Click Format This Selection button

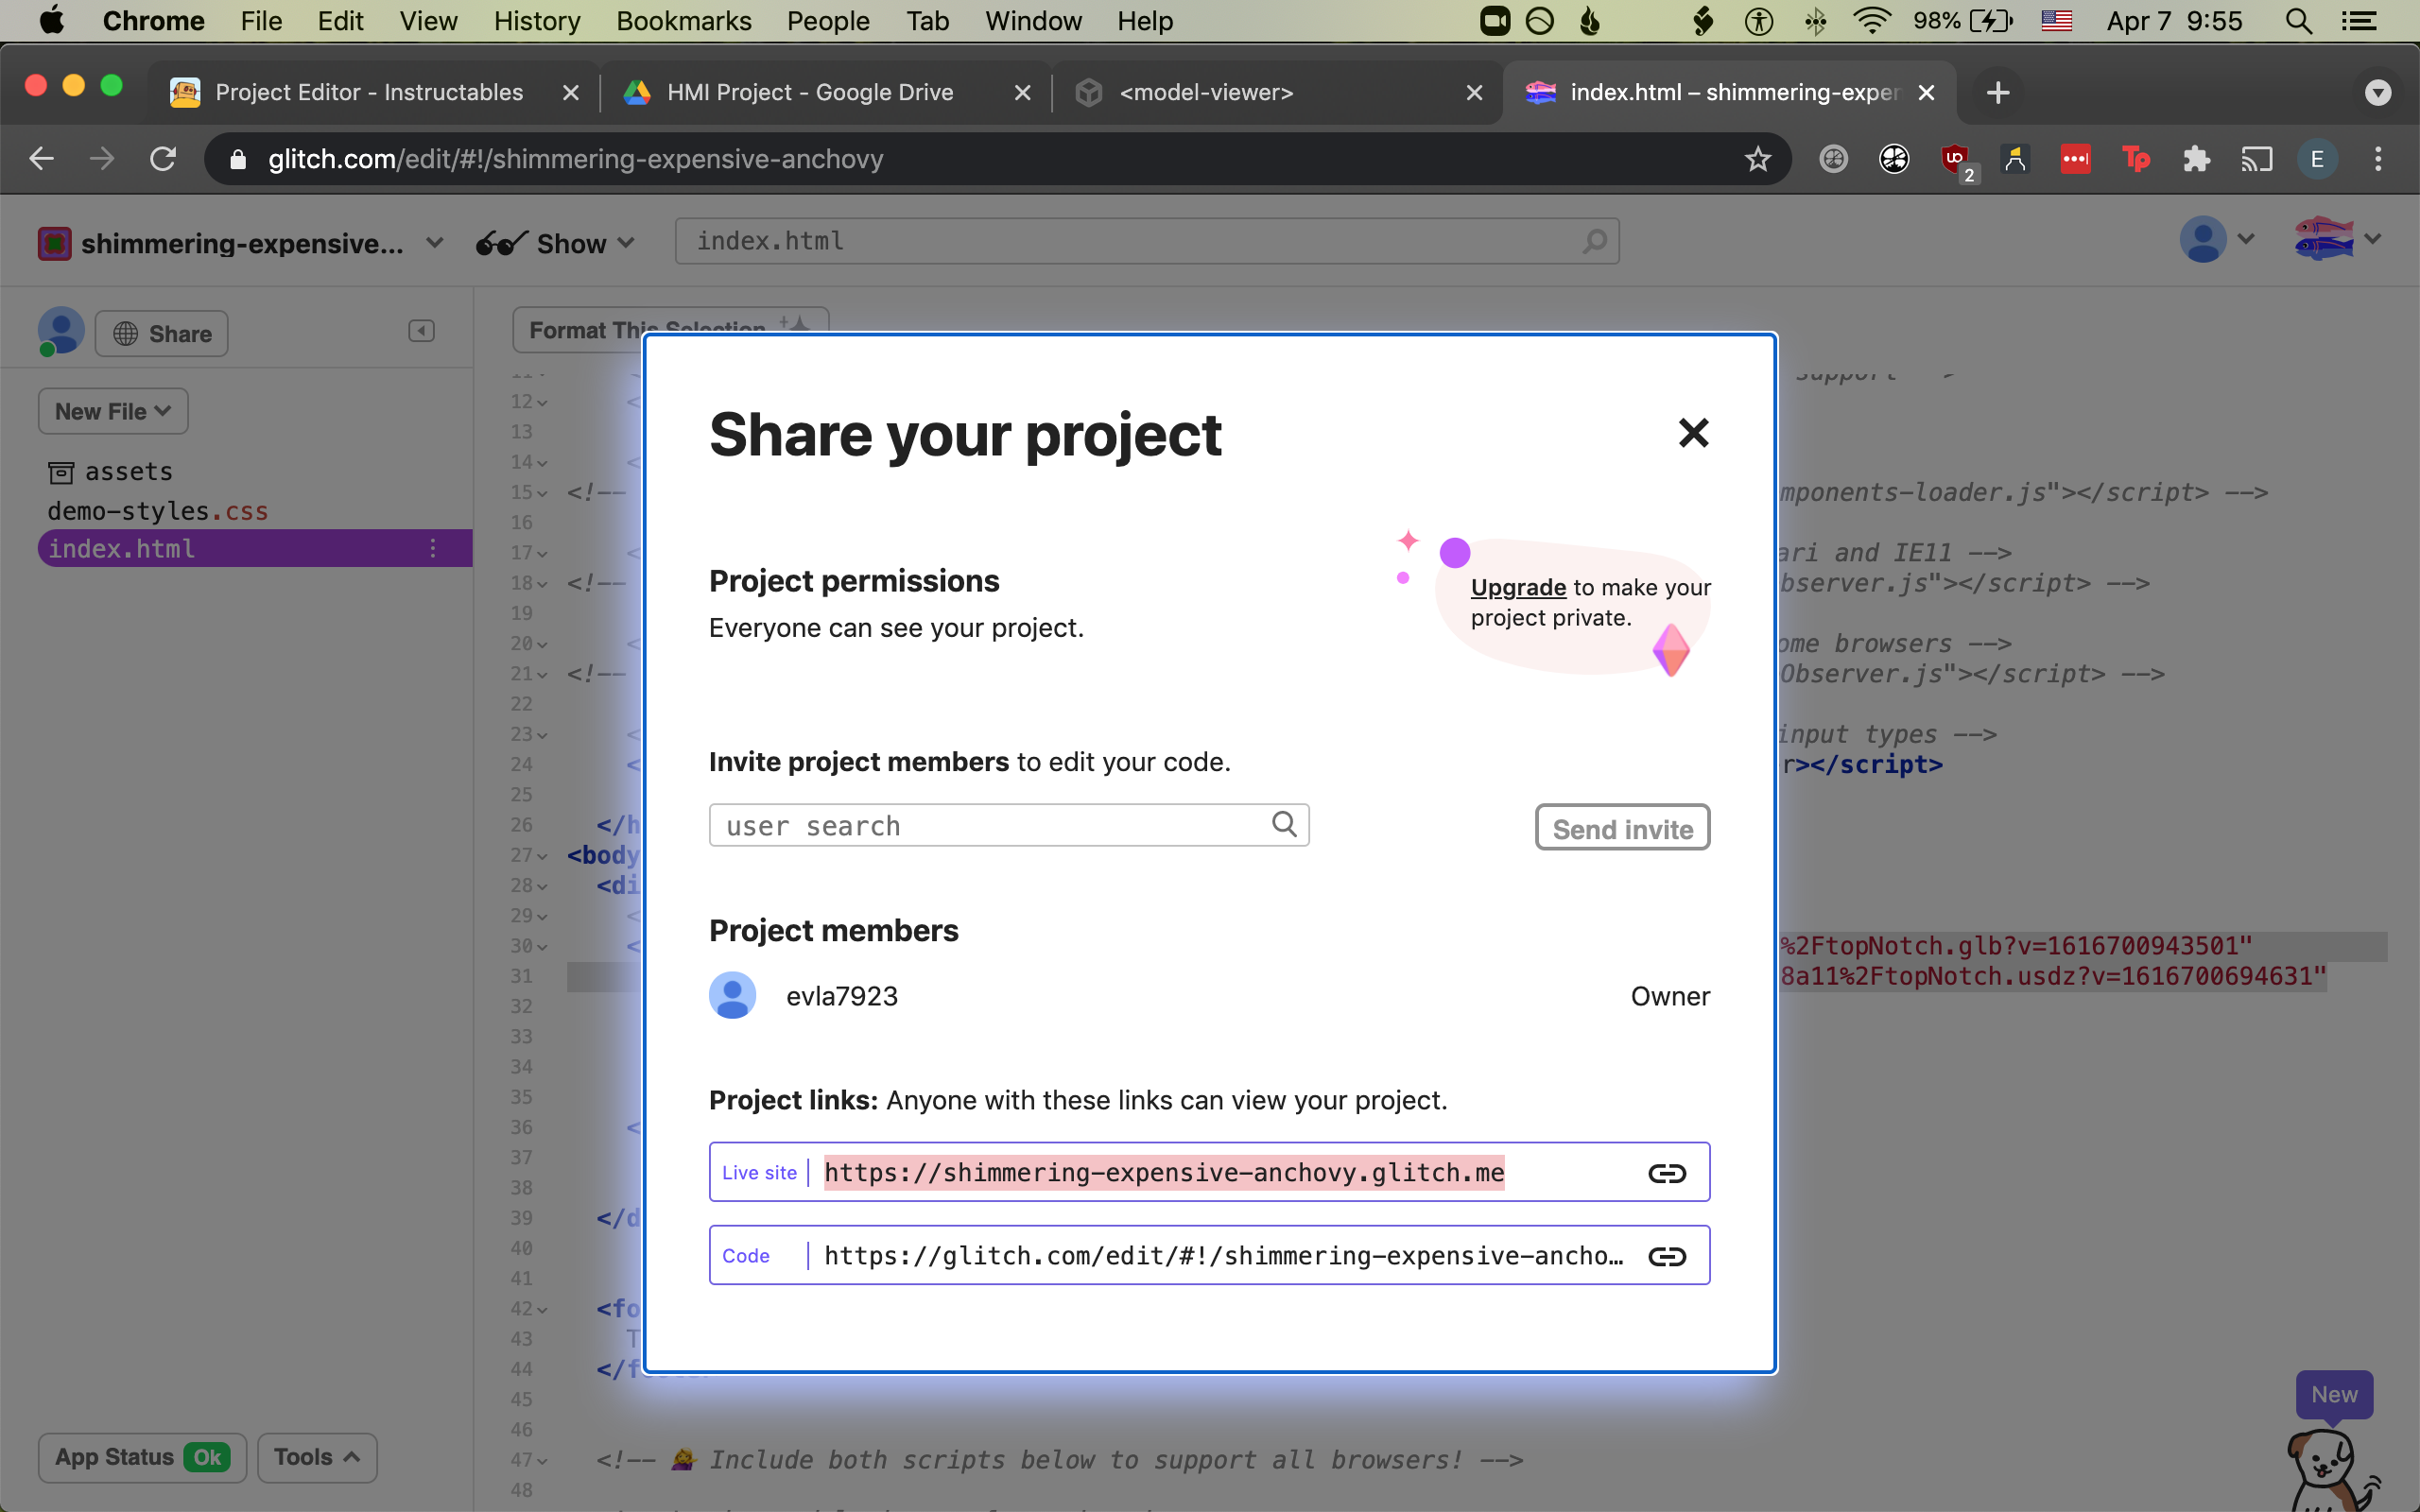[x=670, y=329]
